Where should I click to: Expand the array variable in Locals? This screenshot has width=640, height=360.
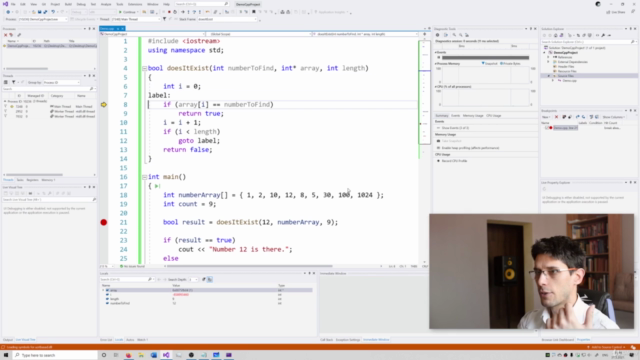click(104, 290)
